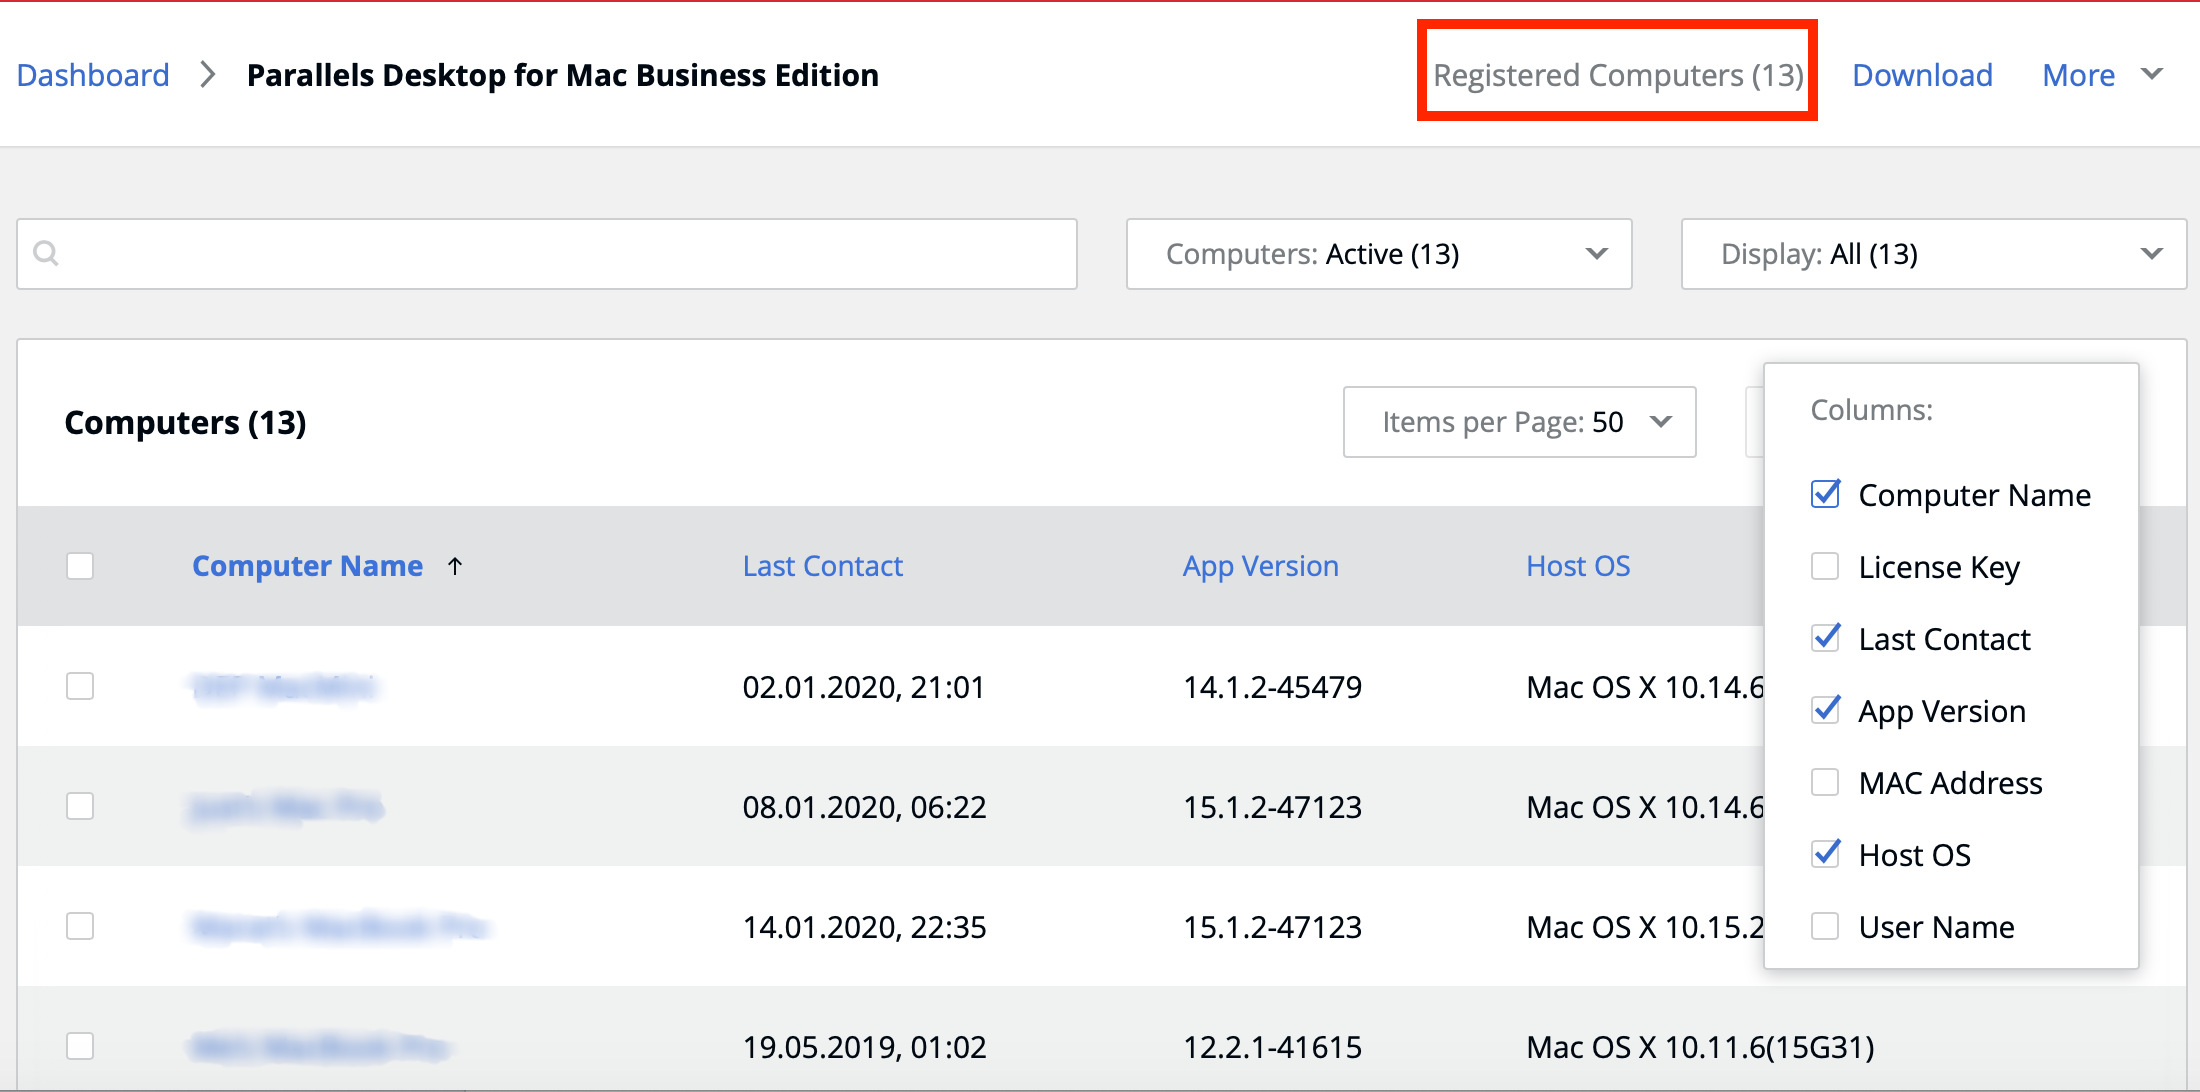
Task: Open the Computers: Active dropdown
Action: [x=1378, y=254]
